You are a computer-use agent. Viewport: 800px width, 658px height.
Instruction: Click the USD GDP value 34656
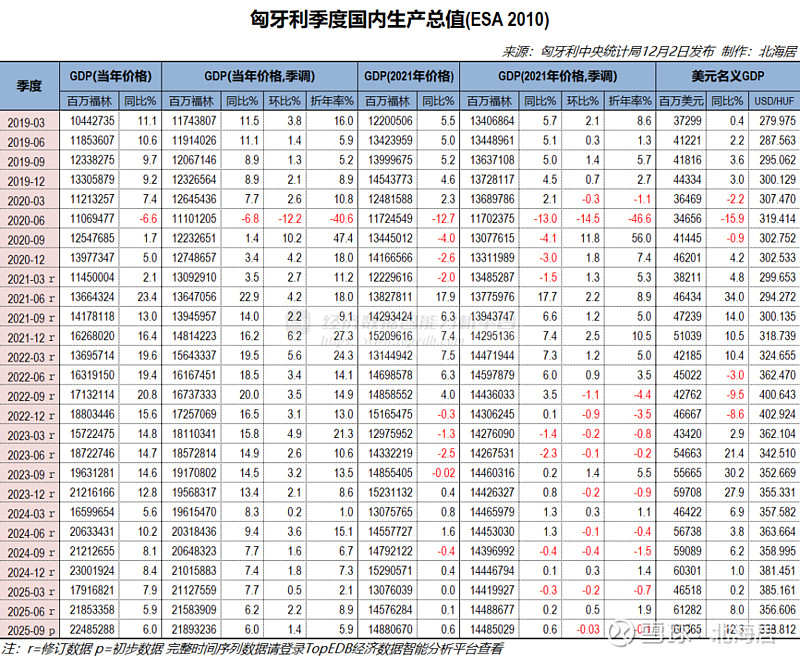pos(687,219)
